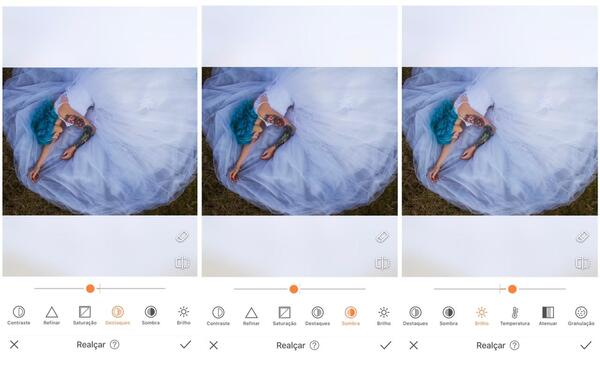Apply with checkmark in middle screenshot
Screen dimensions: 600x366
386,345
